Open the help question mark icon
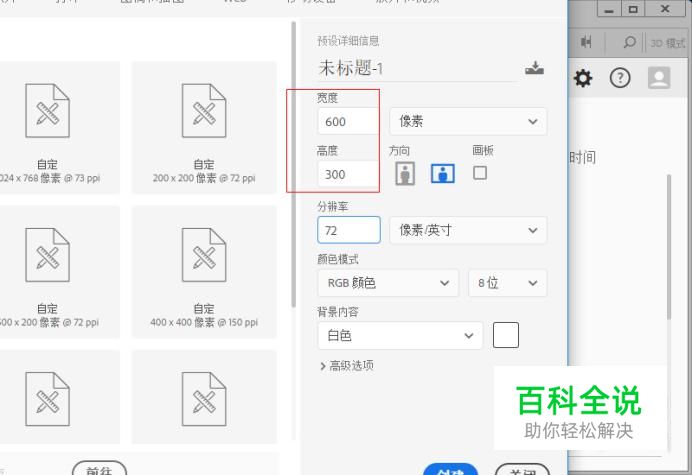Image resolution: width=692 pixels, height=475 pixels. pos(620,78)
